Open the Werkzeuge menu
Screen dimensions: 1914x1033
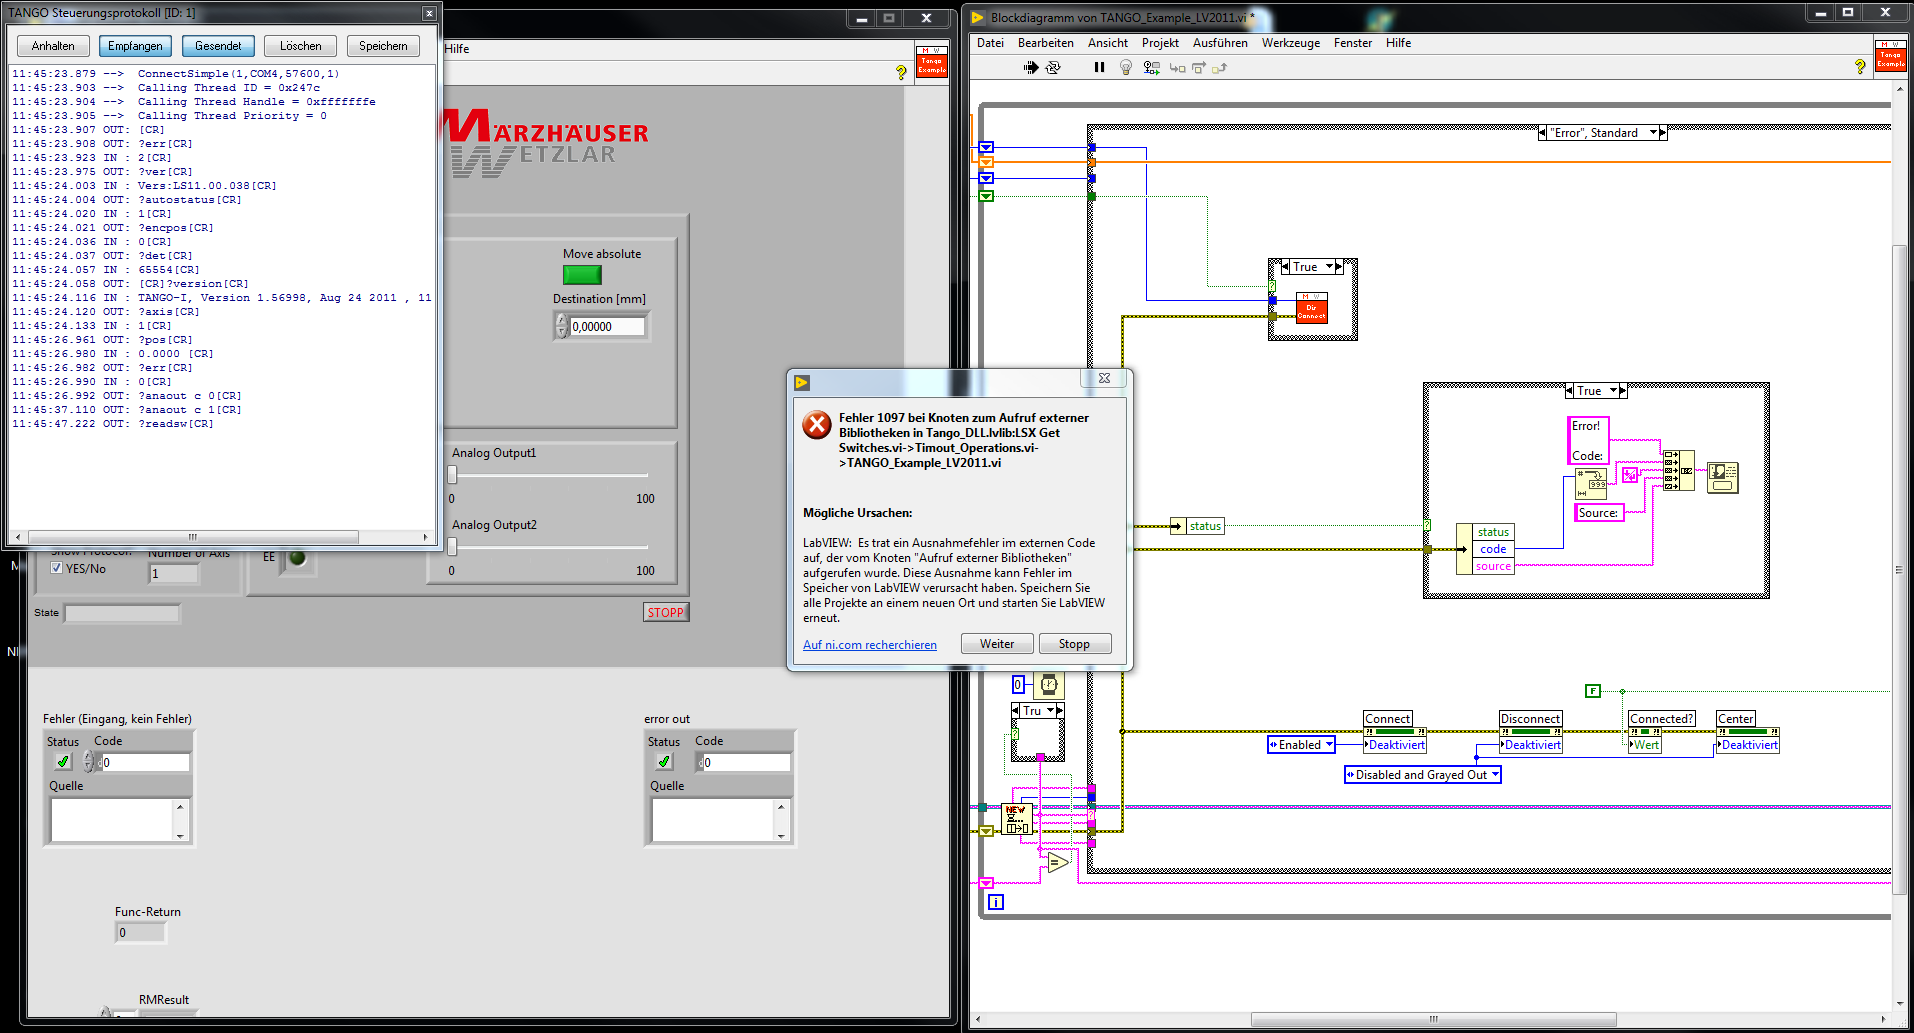click(x=1290, y=43)
